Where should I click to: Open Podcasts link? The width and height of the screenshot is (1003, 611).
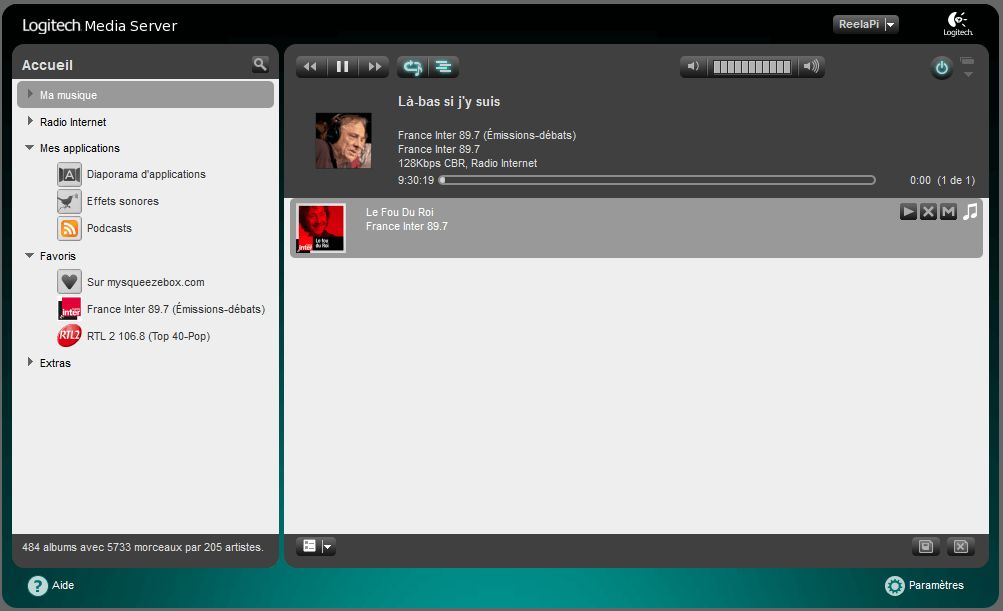[109, 228]
